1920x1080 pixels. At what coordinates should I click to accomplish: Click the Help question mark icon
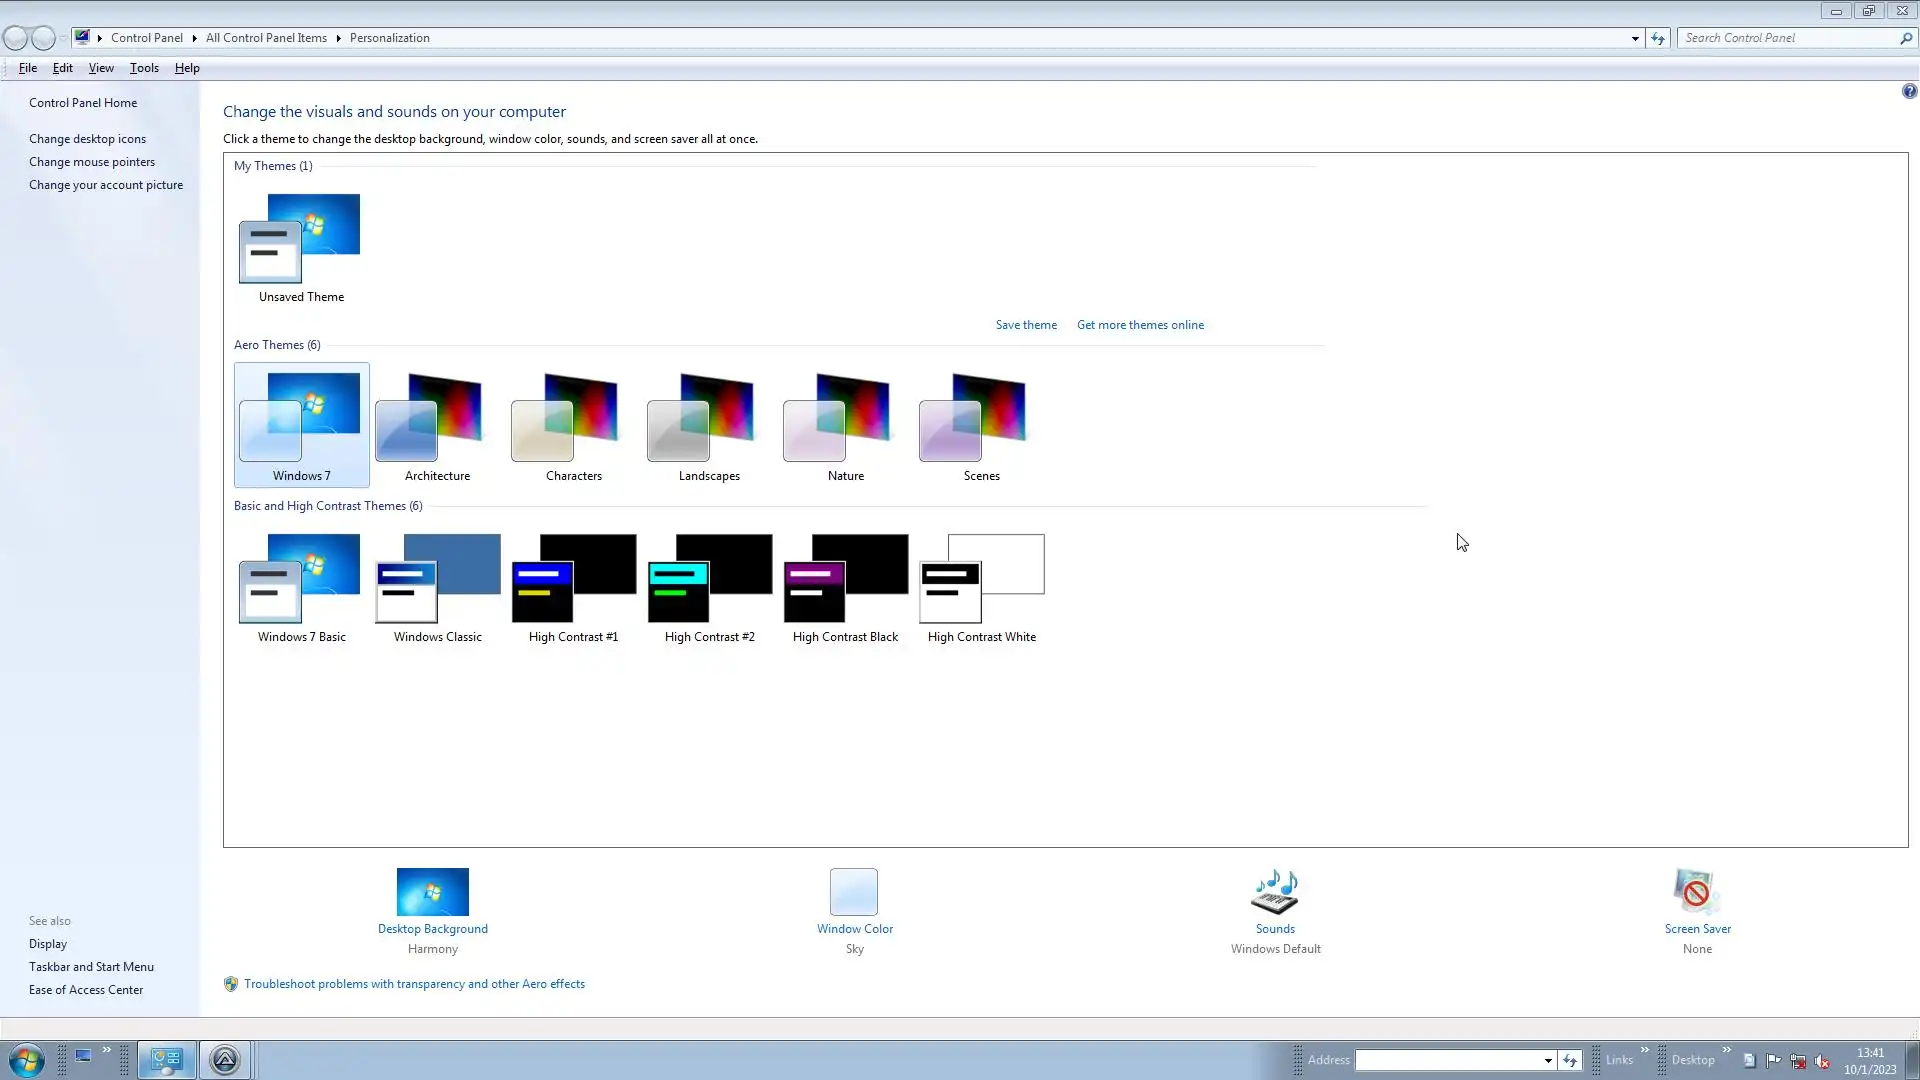(1909, 92)
